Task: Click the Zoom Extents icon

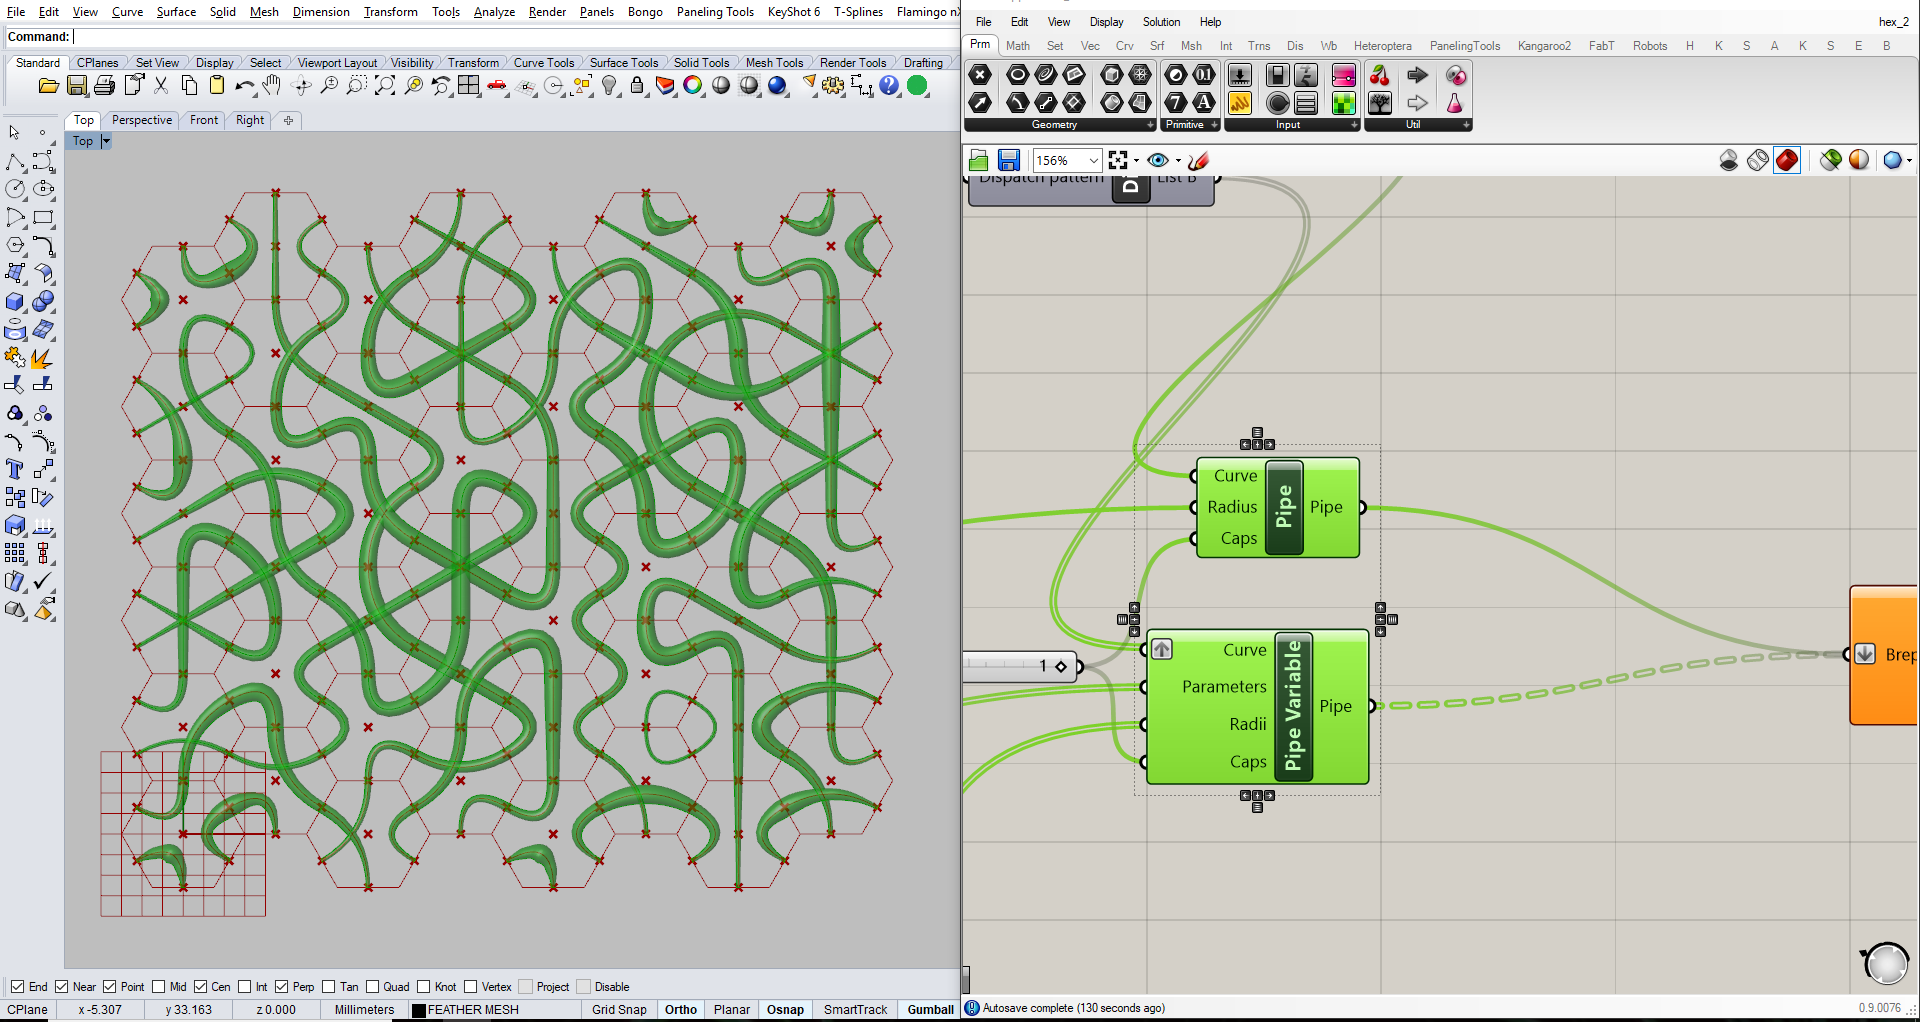Action: tap(384, 86)
